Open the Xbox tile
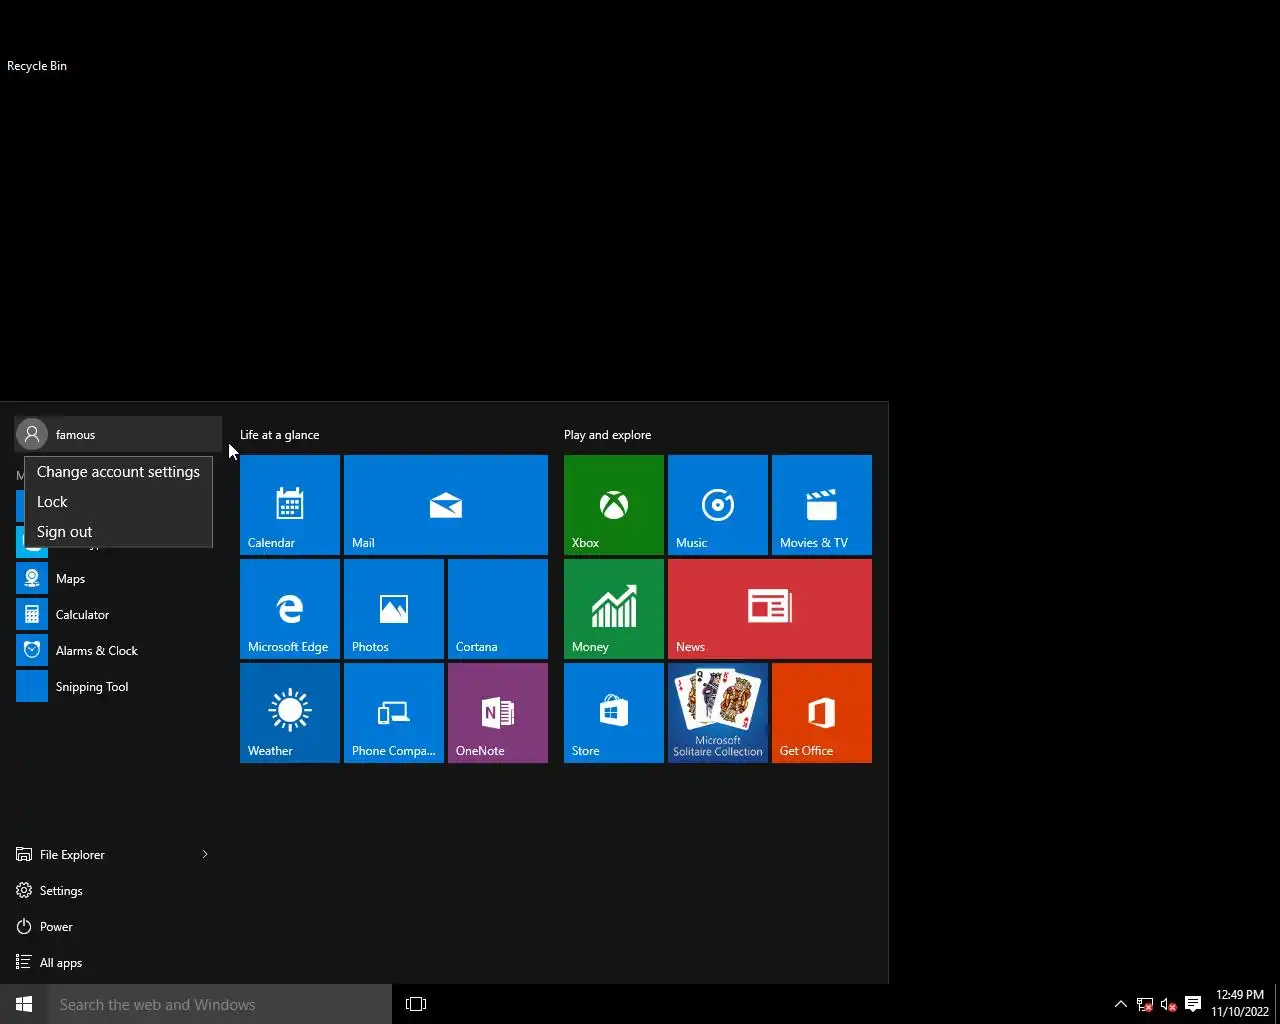The image size is (1280, 1024). pos(614,505)
